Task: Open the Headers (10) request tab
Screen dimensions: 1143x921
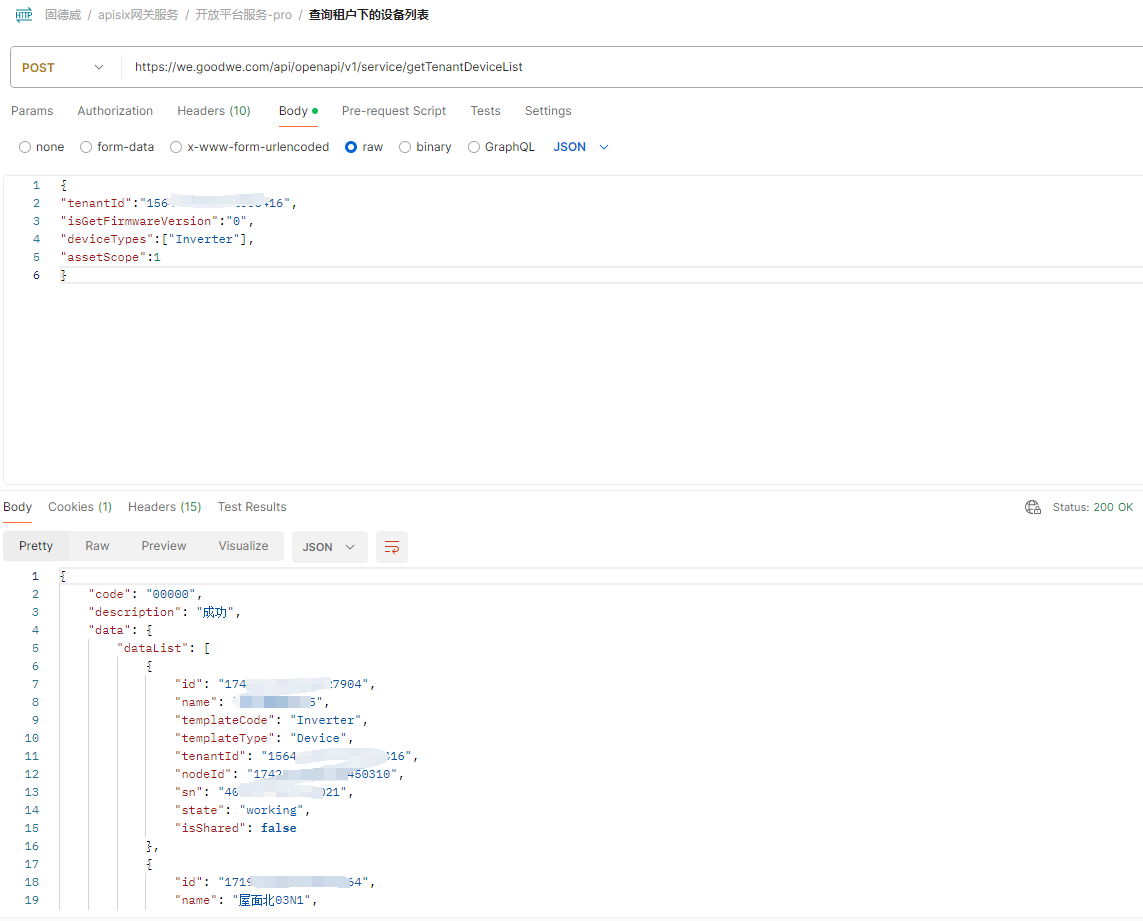Action: point(214,111)
